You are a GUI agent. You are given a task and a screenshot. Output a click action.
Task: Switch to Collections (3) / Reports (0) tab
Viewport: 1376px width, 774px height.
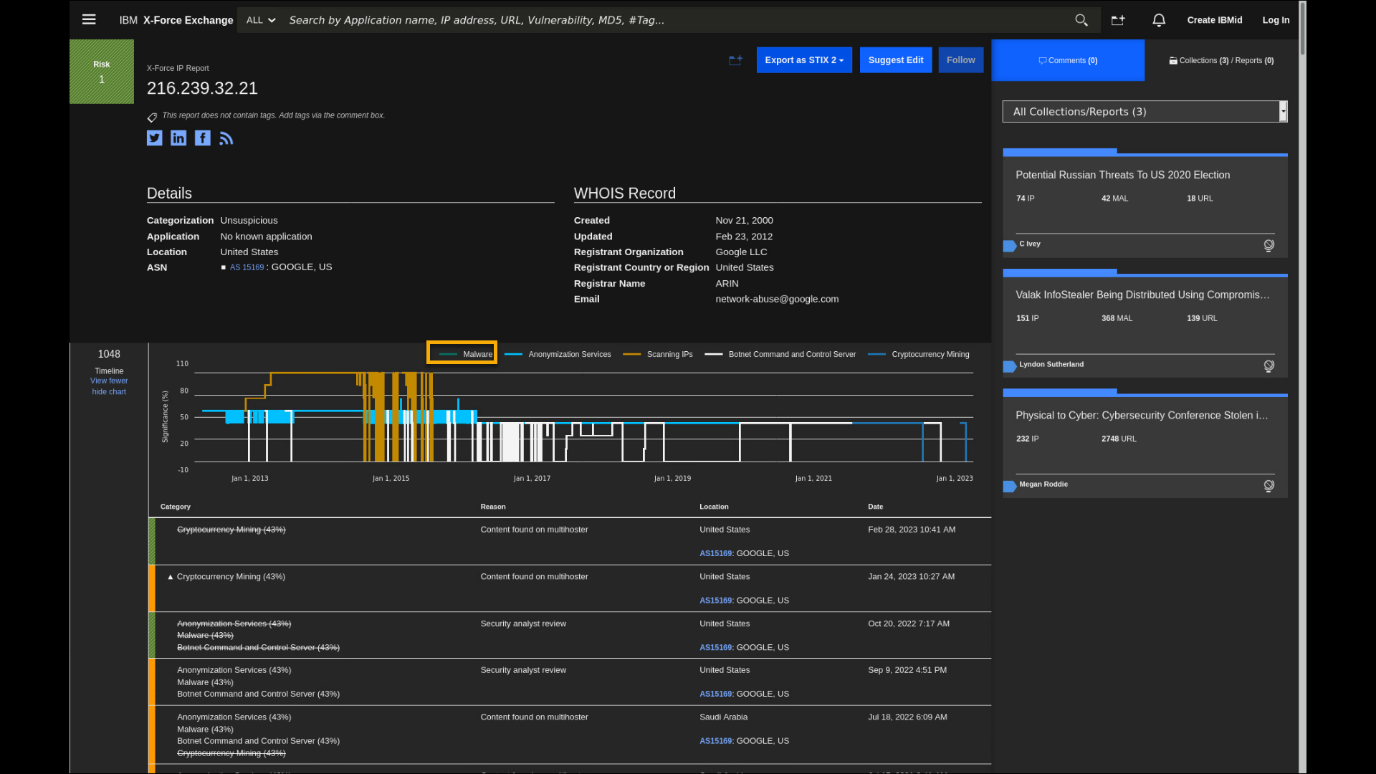pyautogui.click(x=1221, y=60)
